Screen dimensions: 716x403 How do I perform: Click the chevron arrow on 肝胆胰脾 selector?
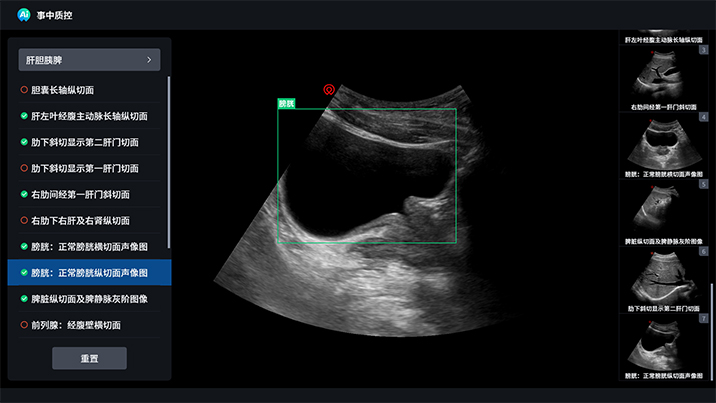pyautogui.click(x=149, y=60)
